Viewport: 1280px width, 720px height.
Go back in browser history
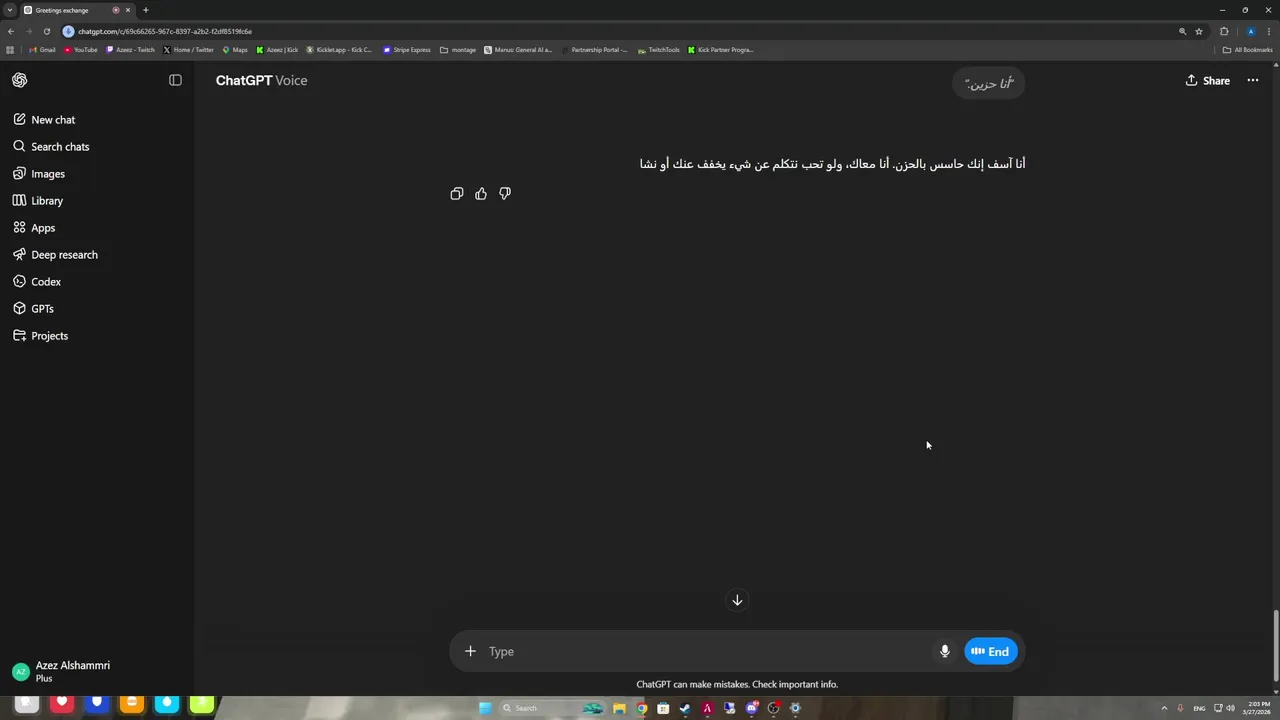coord(11,31)
